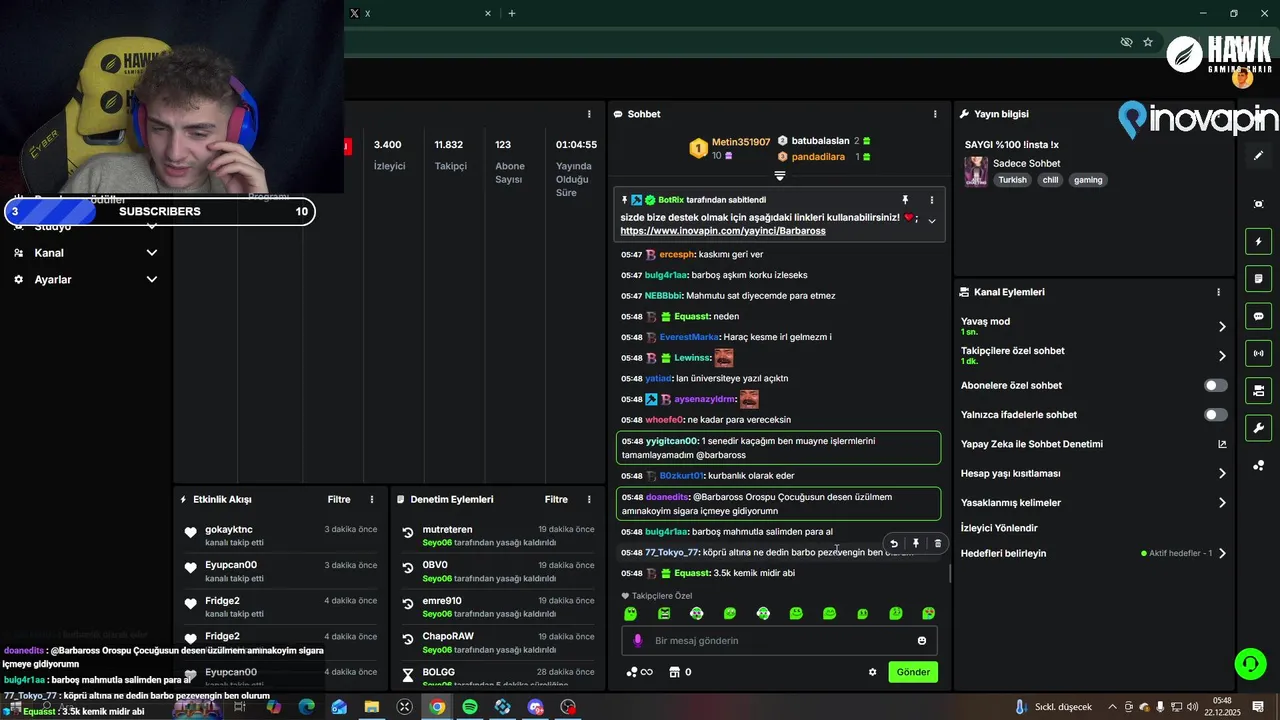
Task: Open Kanal Eylemleri three-dot menu
Action: 1218,292
